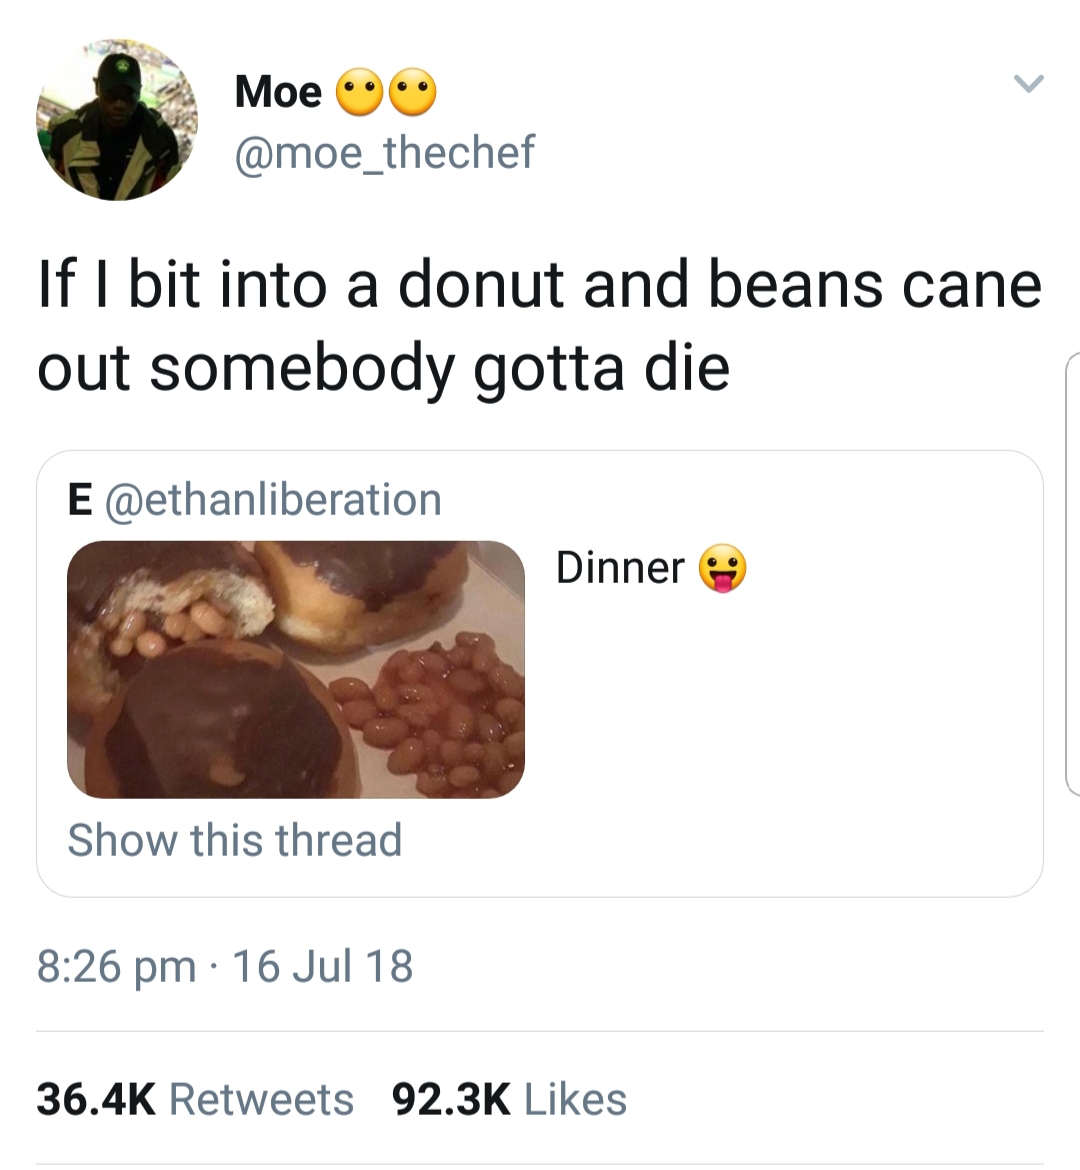The image size is (1080, 1170).
Task: Click the second wide-eyed emoji beside Moe
Action: pyautogui.click(x=413, y=93)
